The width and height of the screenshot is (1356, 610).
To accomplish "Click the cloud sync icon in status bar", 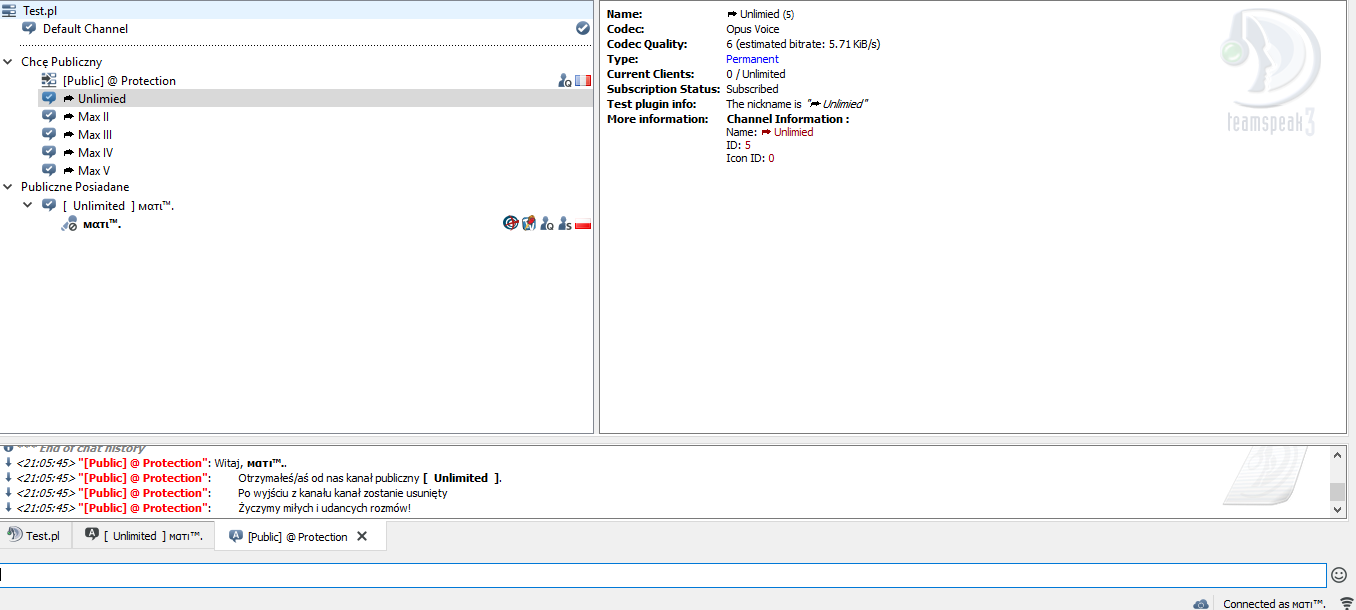I will pos(1201,604).
